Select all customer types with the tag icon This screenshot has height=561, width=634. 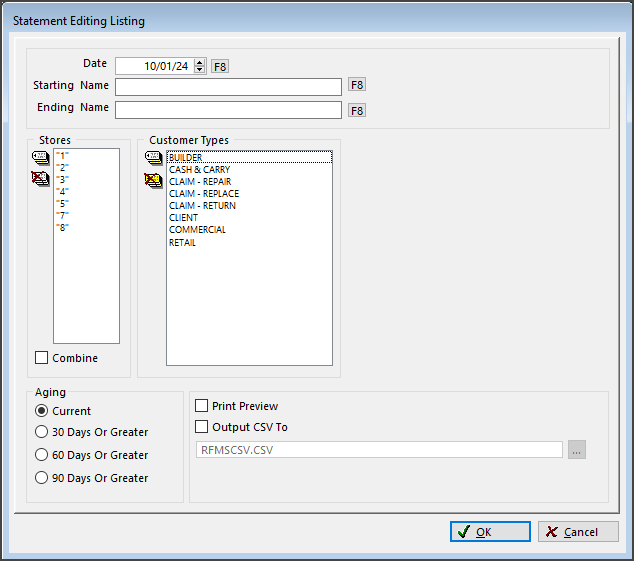click(x=154, y=158)
